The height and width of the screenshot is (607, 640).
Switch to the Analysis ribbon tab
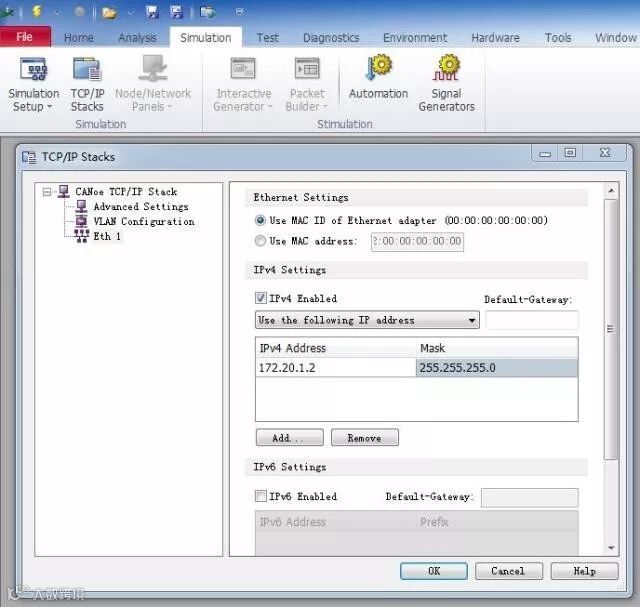click(137, 38)
